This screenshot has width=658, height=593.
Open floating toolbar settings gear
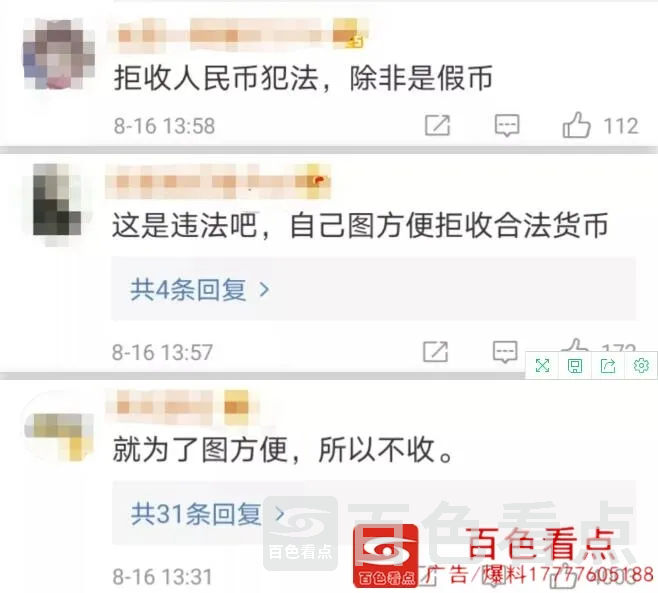pyautogui.click(x=641, y=366)
